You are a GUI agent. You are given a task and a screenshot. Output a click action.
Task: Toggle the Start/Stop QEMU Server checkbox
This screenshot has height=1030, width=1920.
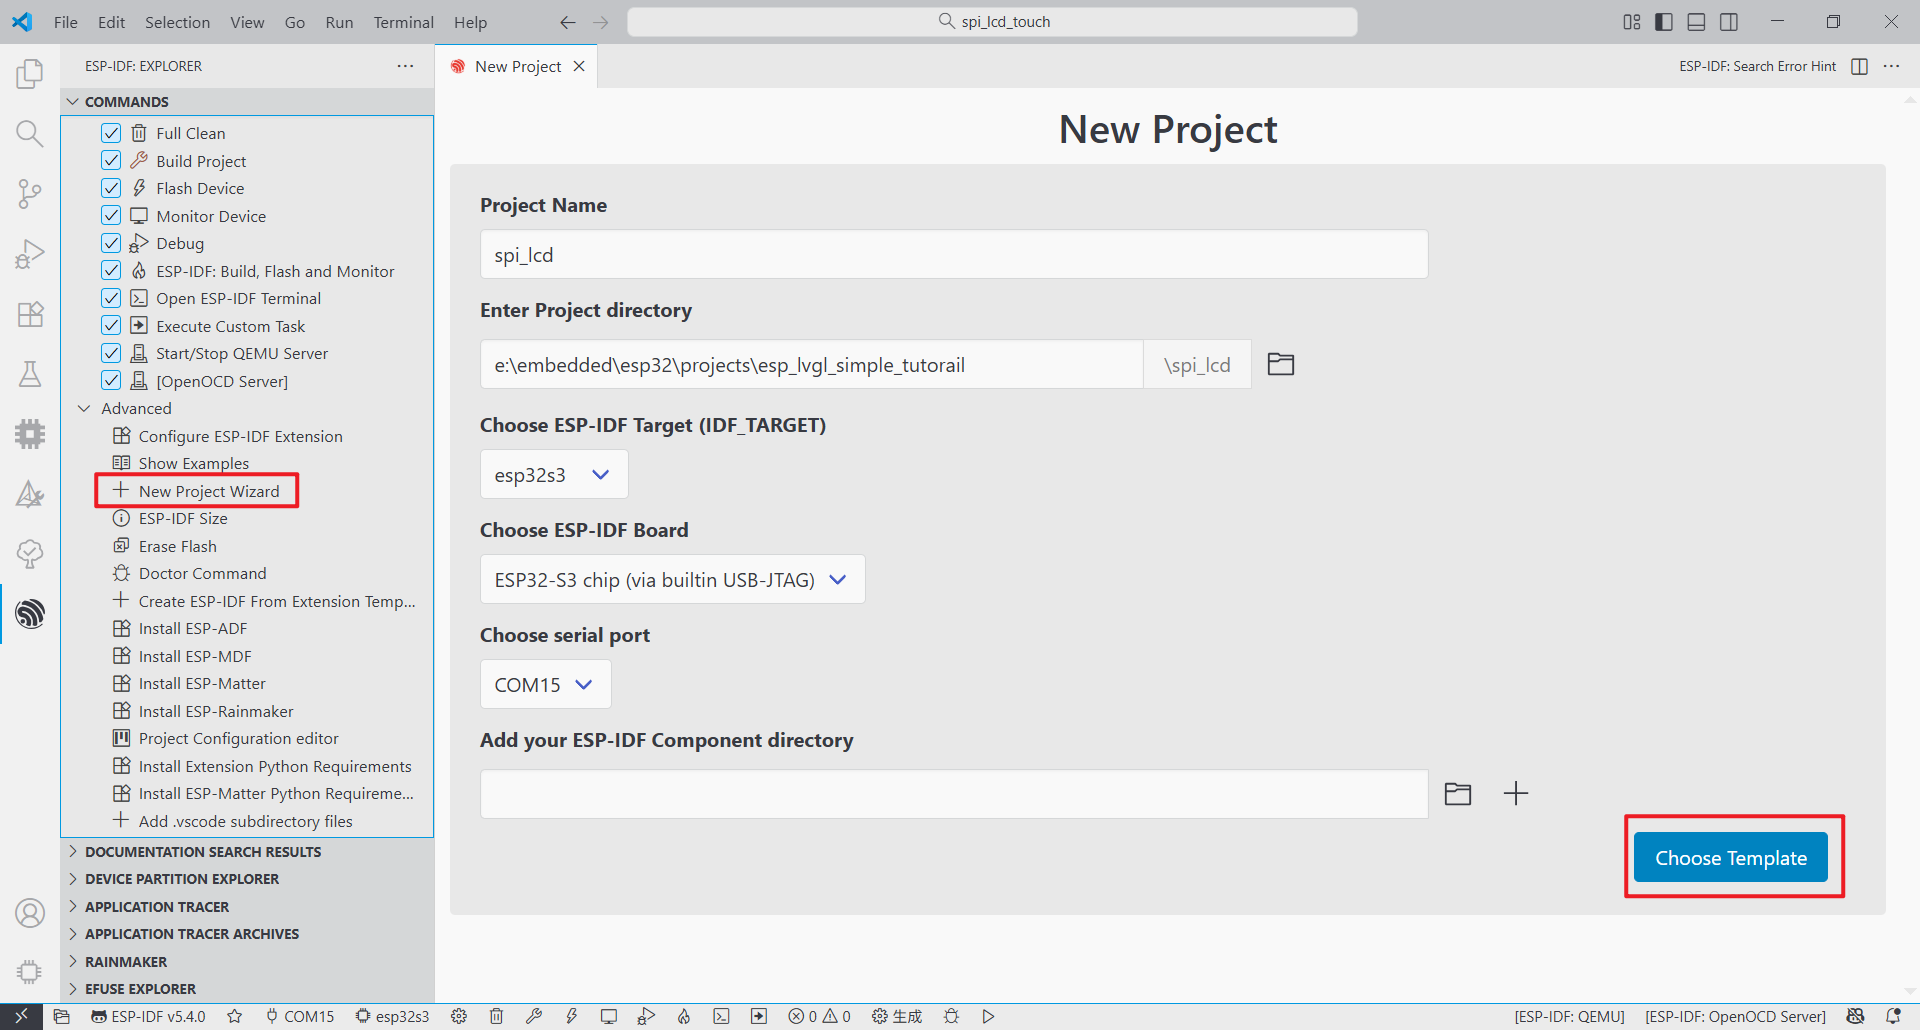point(111,353)
